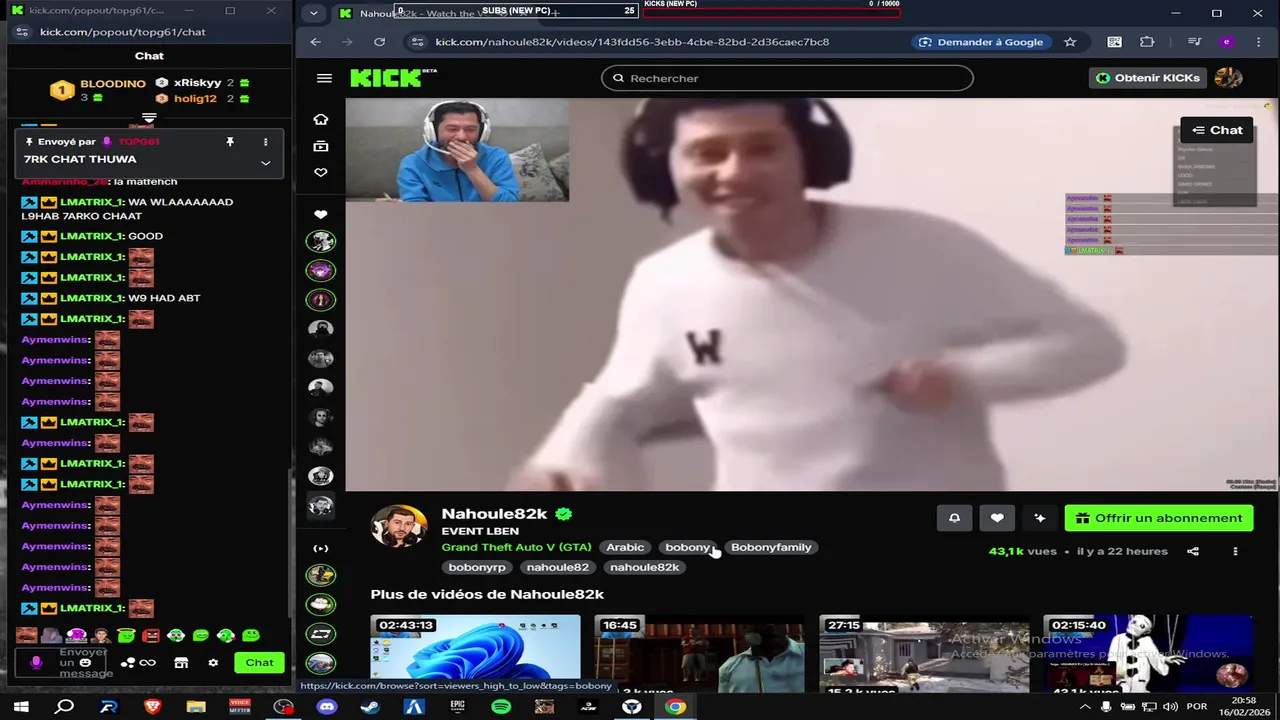Open chat settings gear
This screenshot has width=1280, height=720.
click(x=213, y=662)
